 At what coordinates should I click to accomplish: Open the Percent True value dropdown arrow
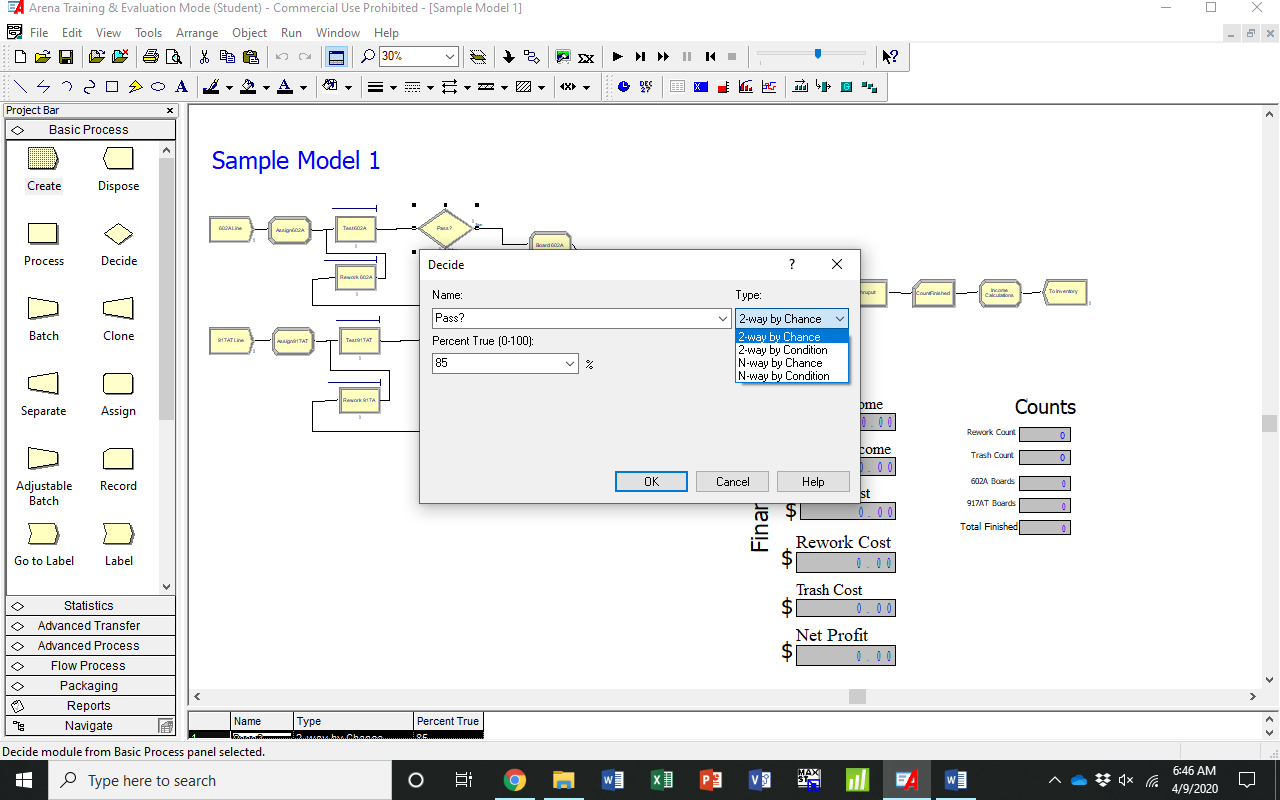(x=570, y=364)
